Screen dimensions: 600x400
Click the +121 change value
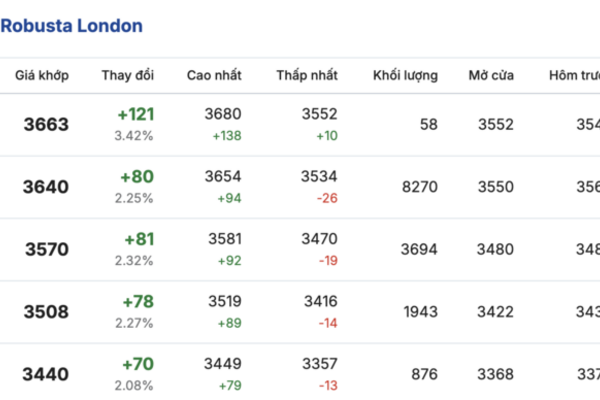(x=135, y=115)
